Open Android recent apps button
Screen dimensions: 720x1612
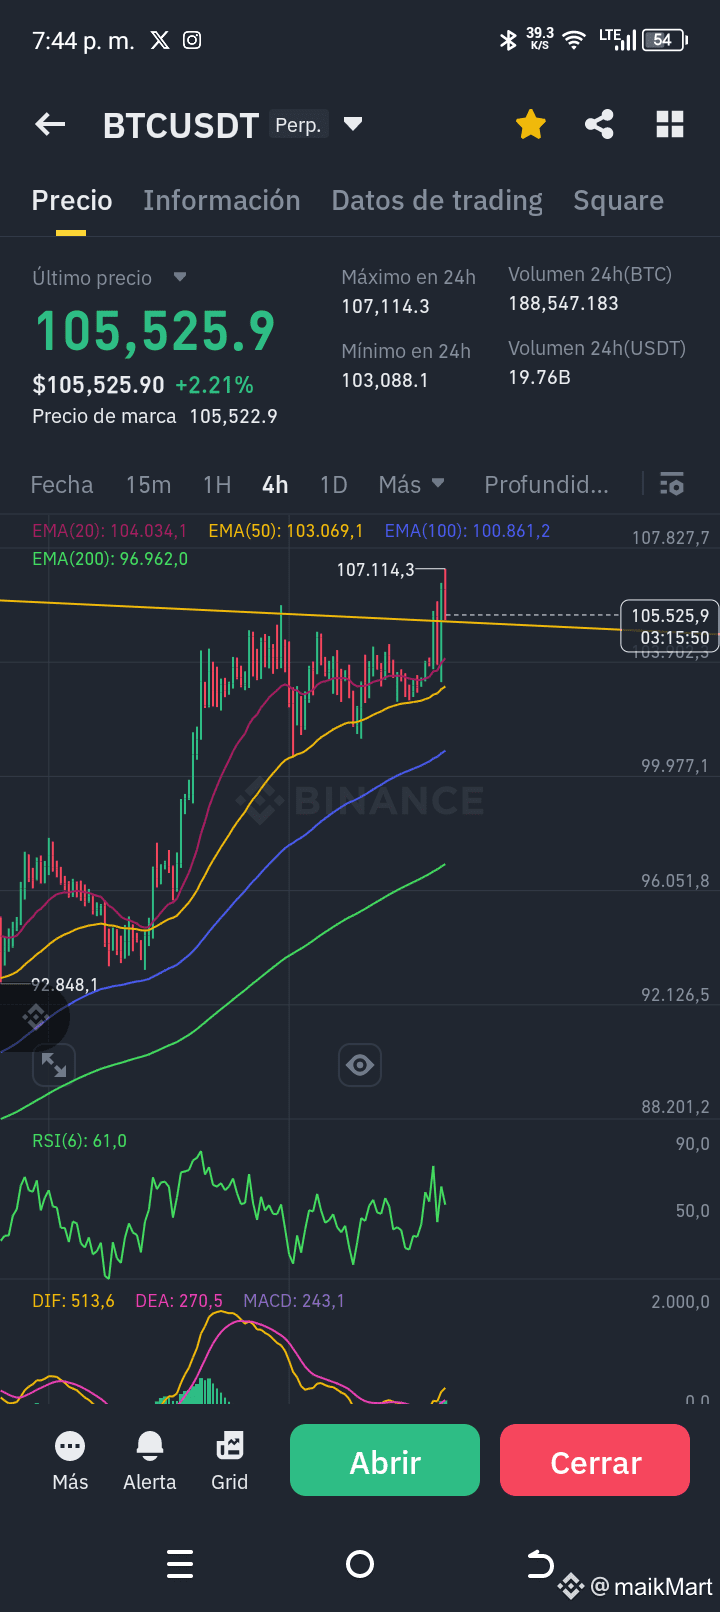click(180, 1564)
